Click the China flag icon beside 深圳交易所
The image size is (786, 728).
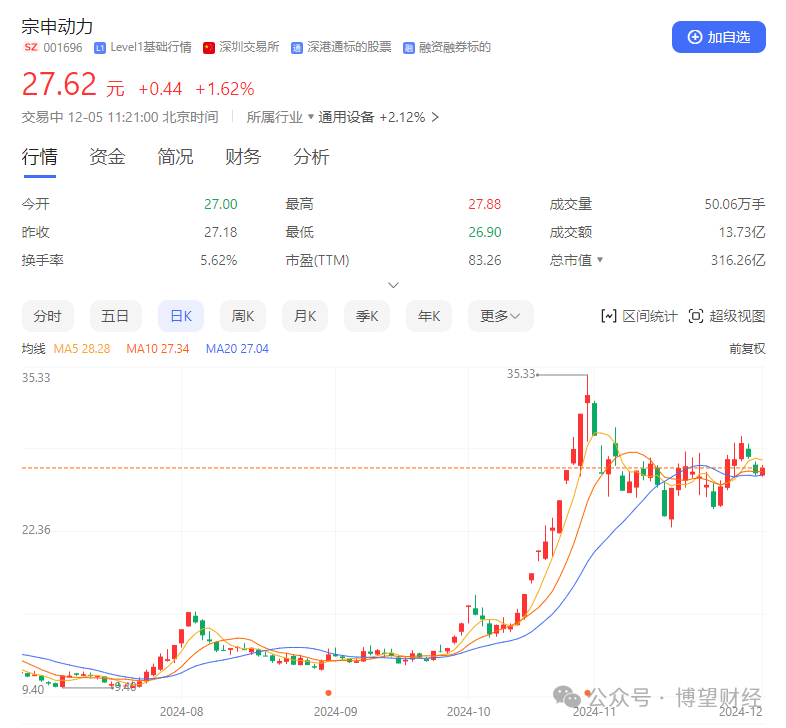tap(209, 48)
